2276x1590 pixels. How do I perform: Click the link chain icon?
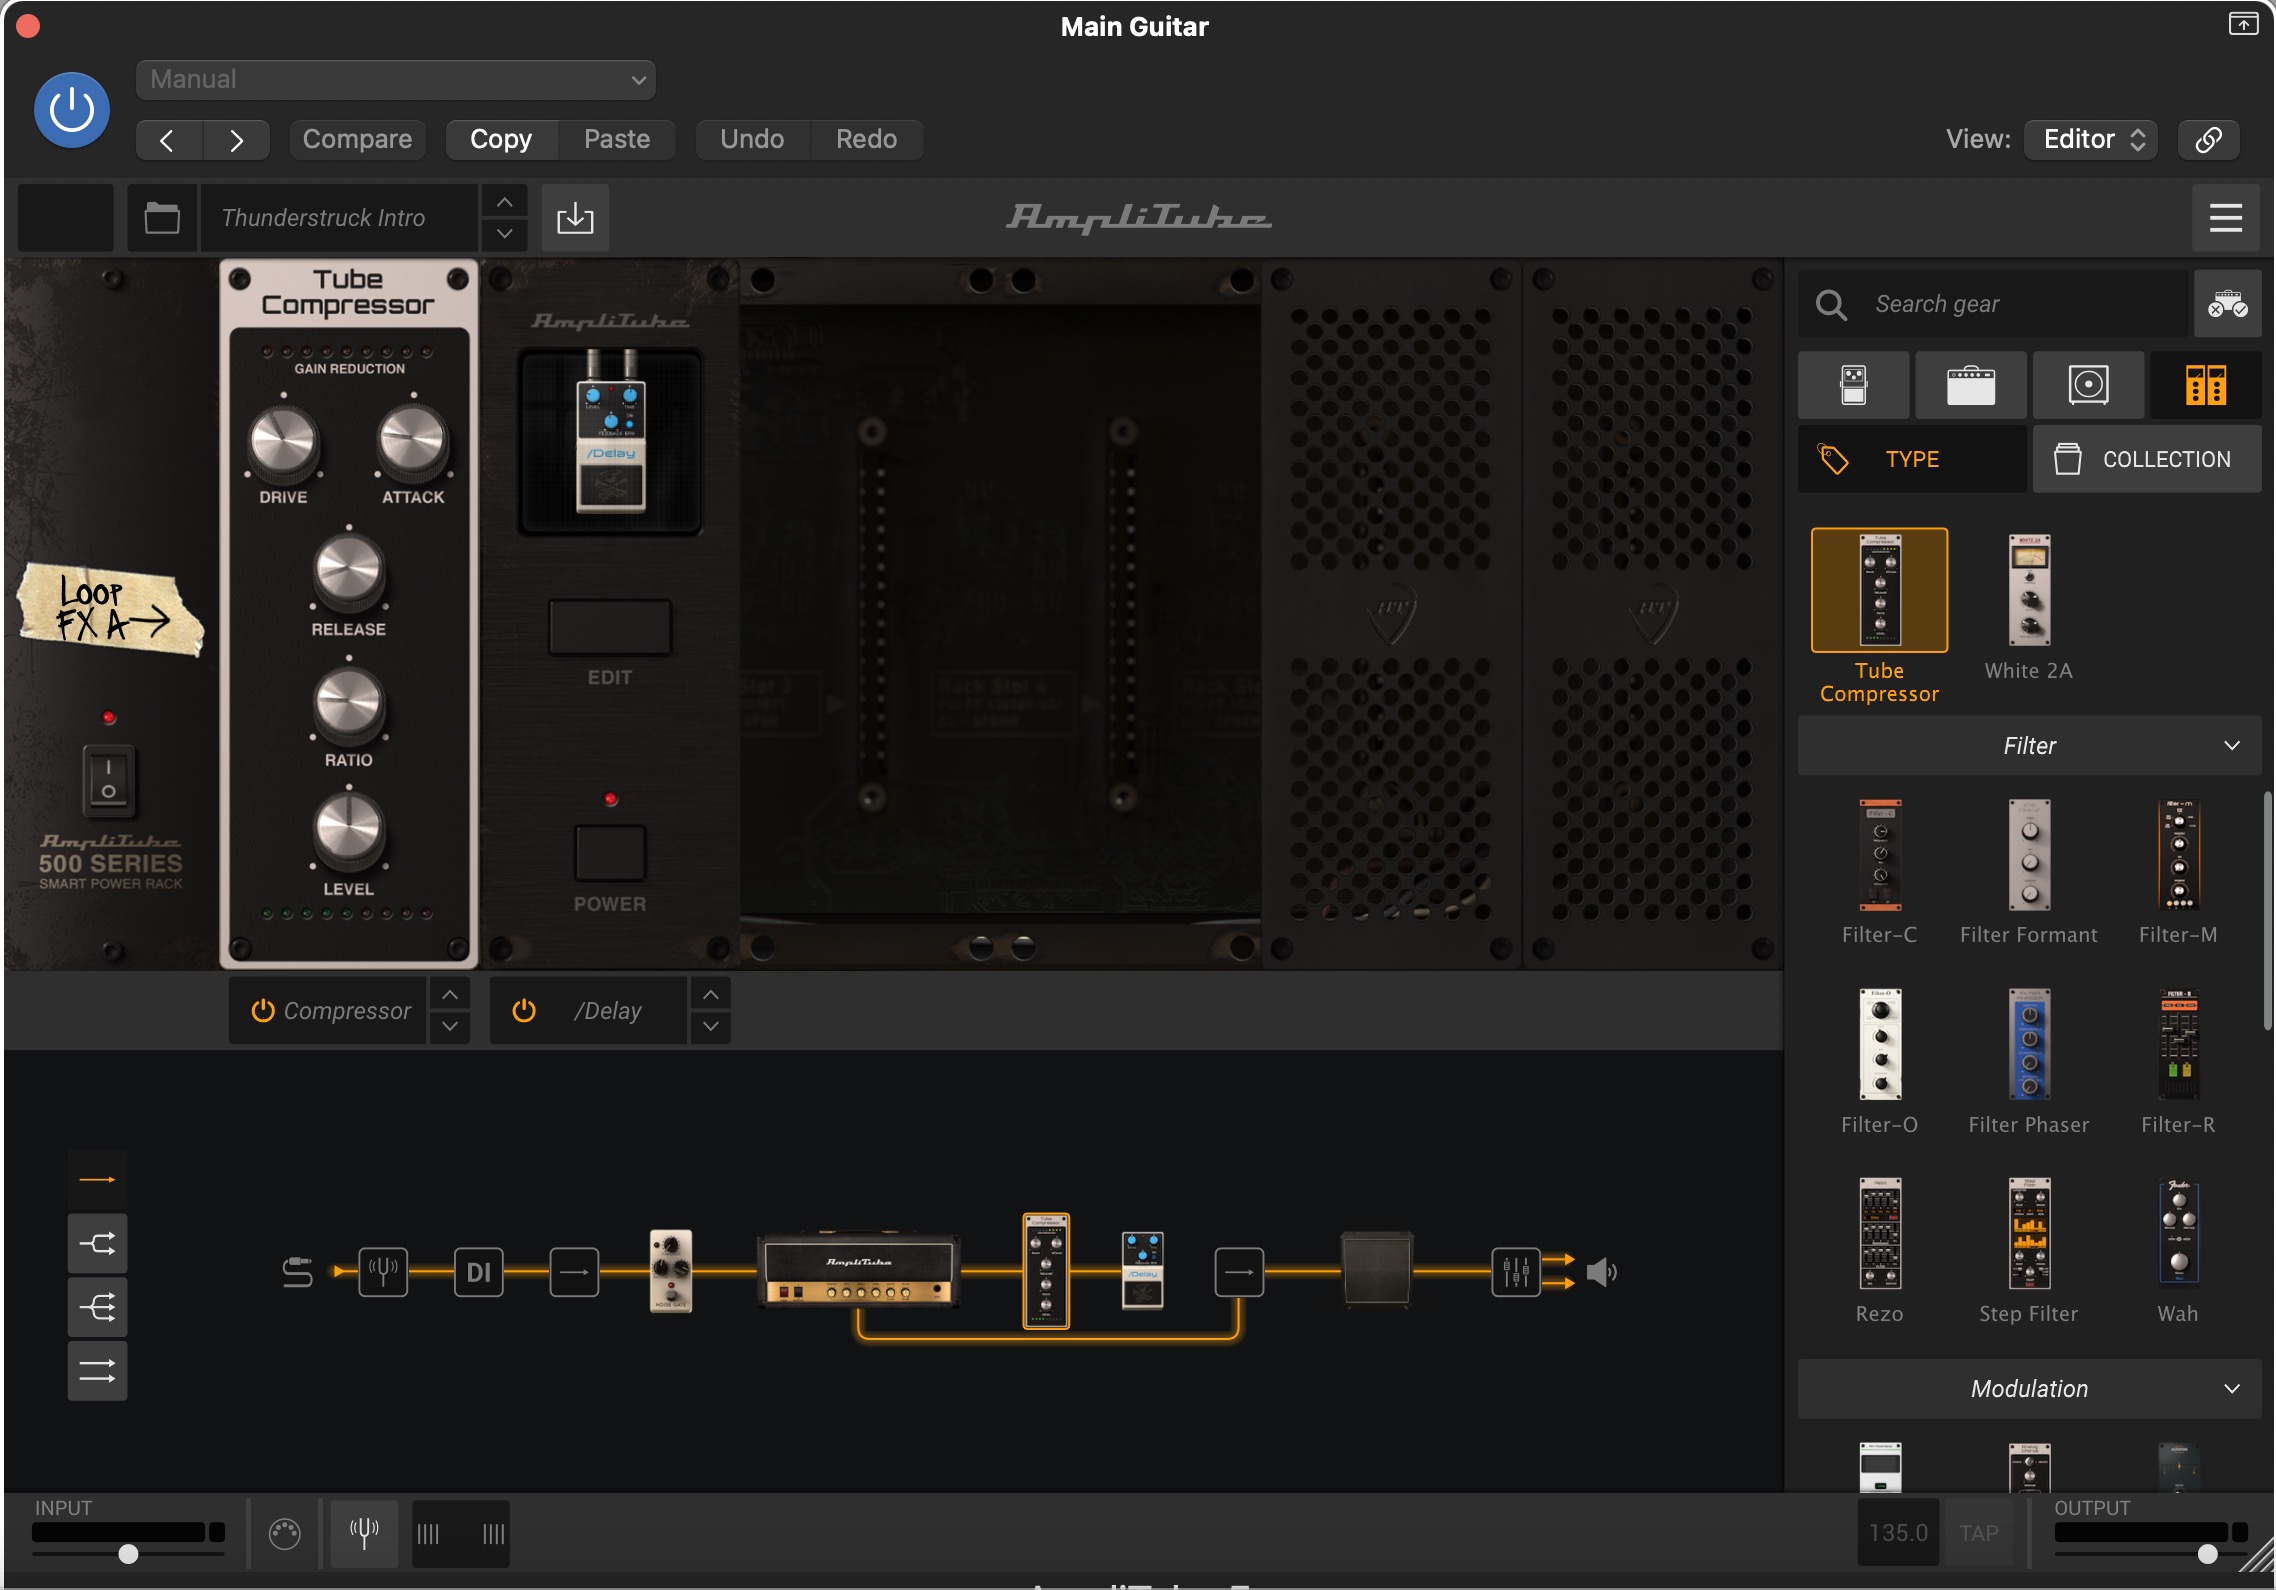(x=2208, y=139)
